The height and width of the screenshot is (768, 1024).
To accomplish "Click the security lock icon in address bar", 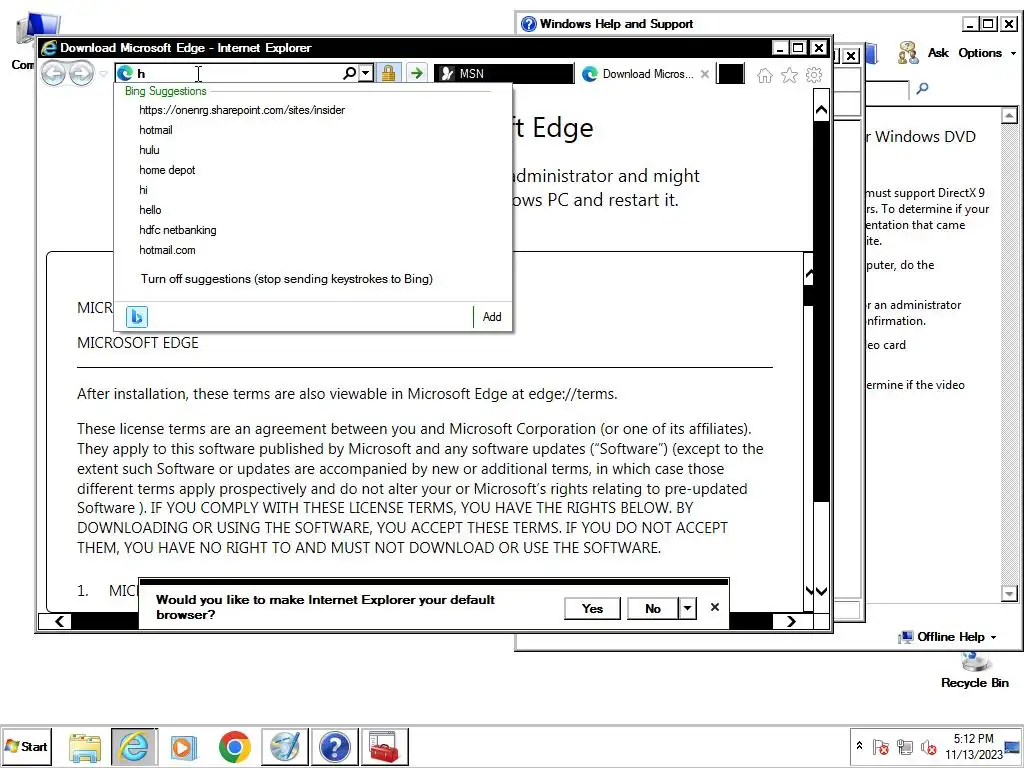I will 388,73.
